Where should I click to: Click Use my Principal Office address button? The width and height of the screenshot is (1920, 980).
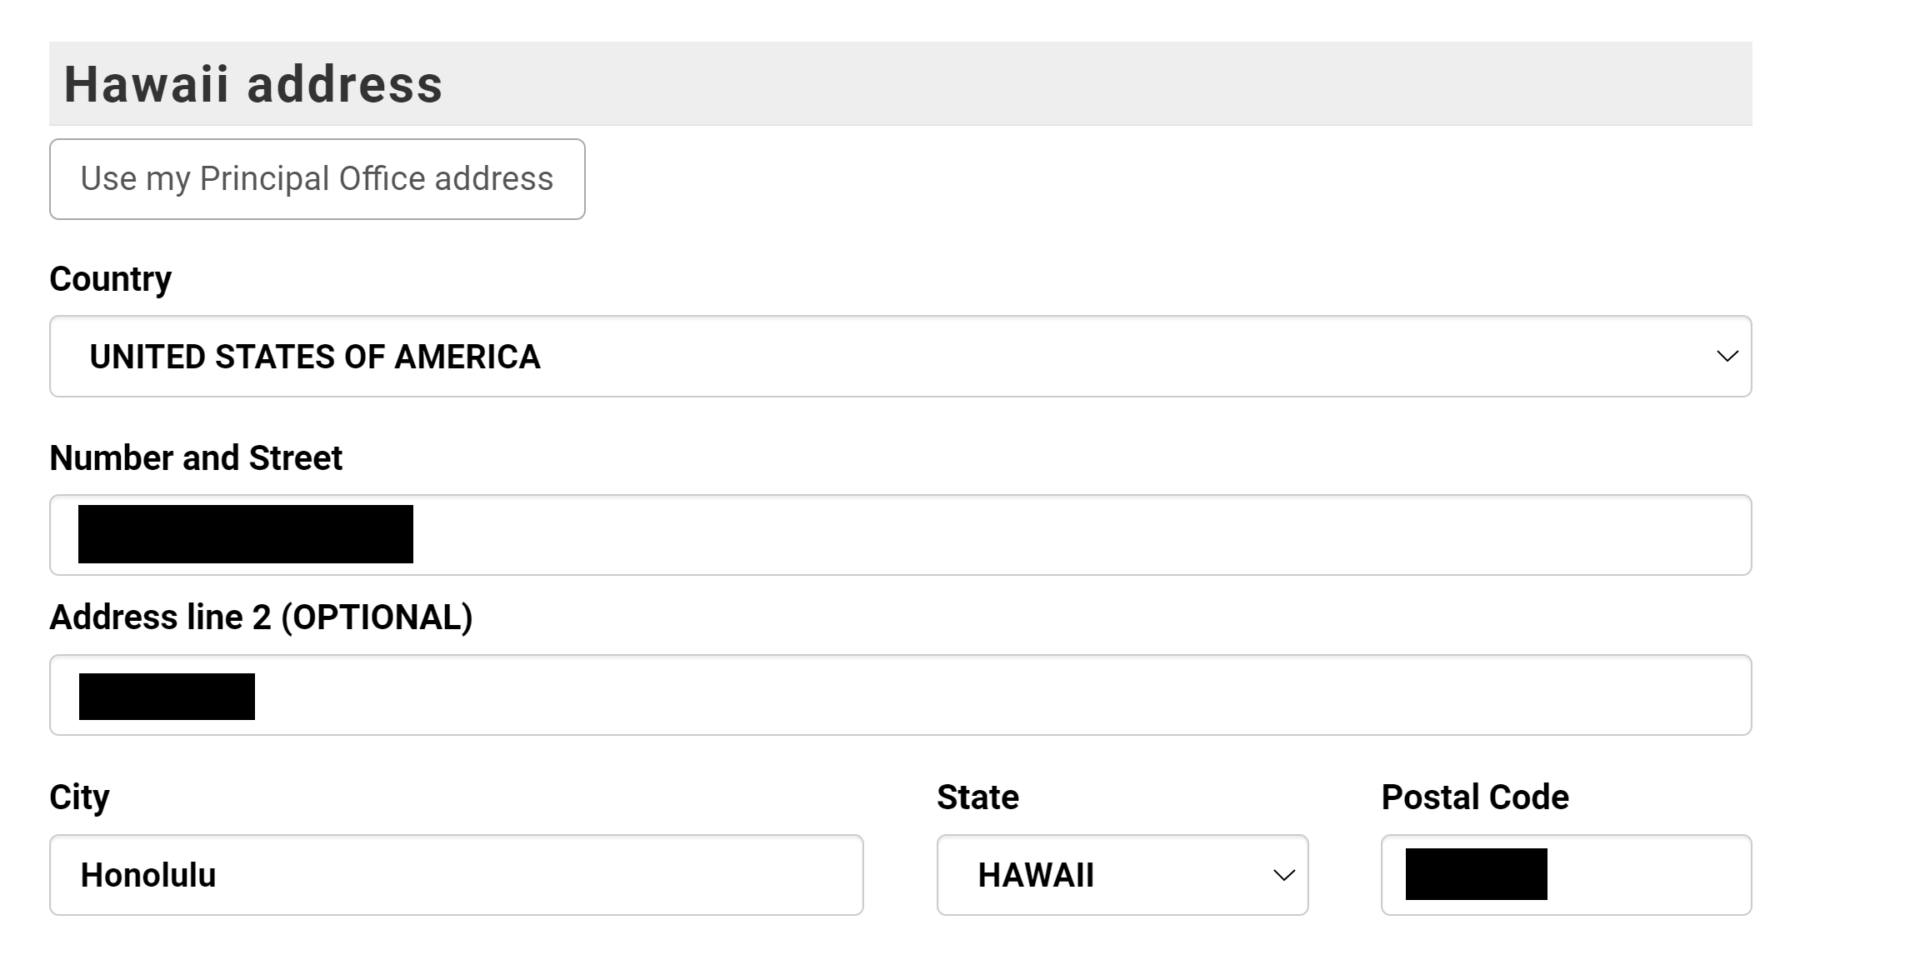pyautogui.click(x=317, y=179)
